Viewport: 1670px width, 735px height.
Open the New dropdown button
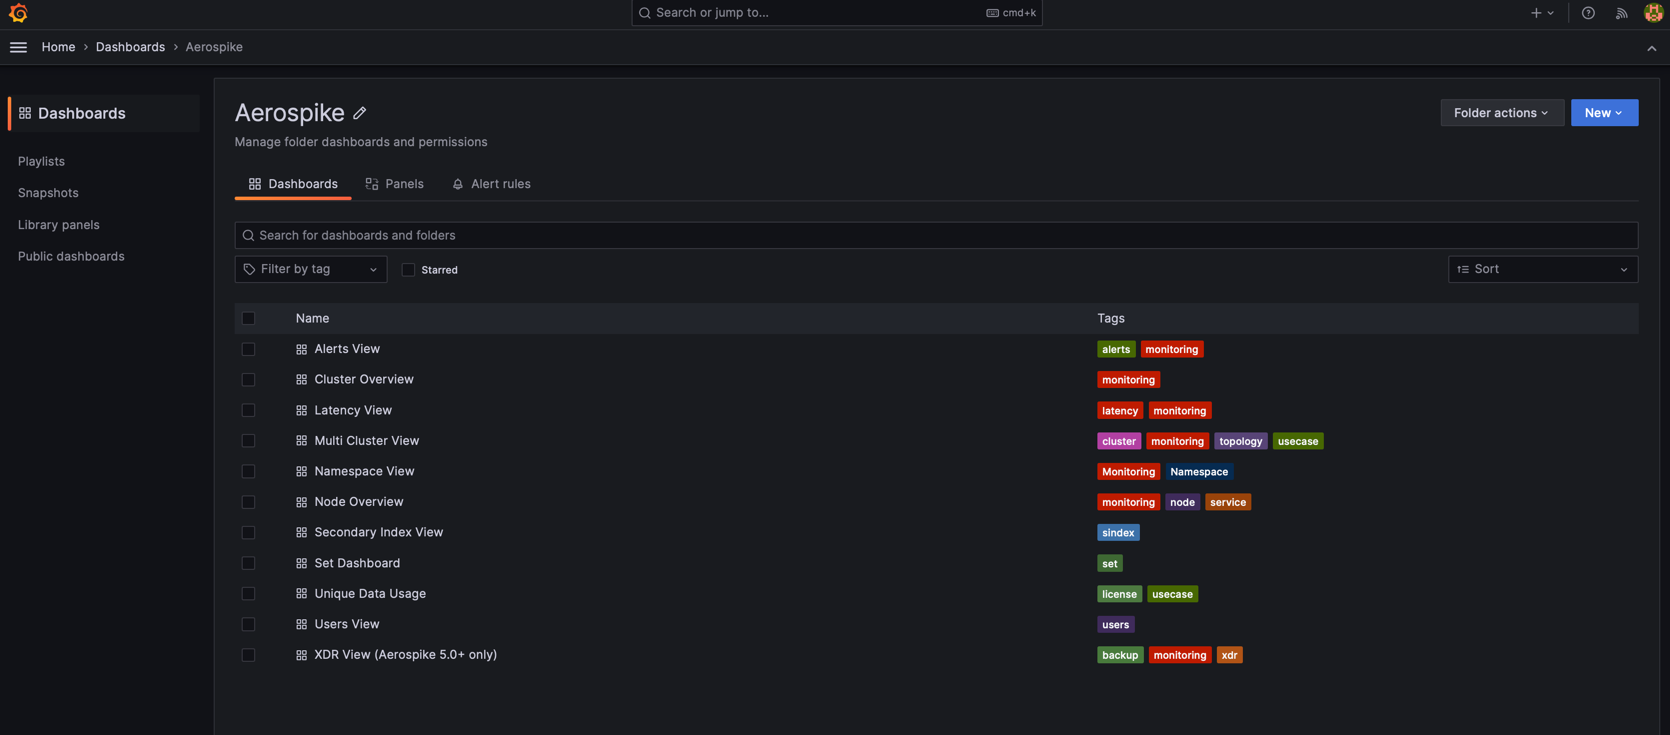1604,113
